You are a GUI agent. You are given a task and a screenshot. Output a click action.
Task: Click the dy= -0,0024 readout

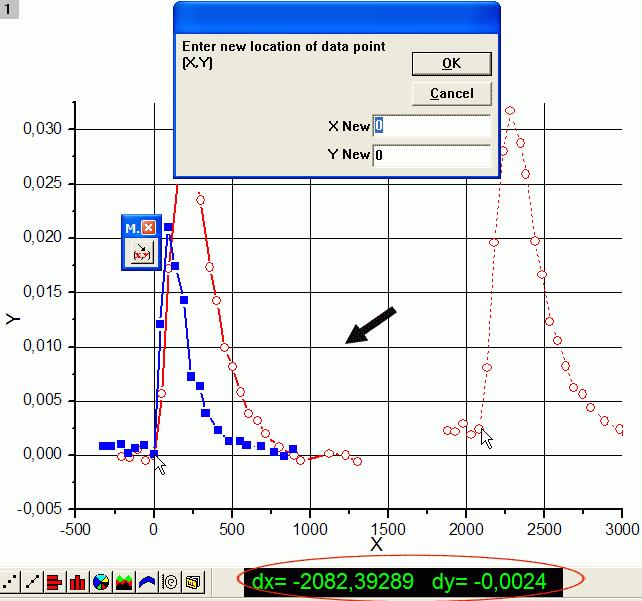489,581
